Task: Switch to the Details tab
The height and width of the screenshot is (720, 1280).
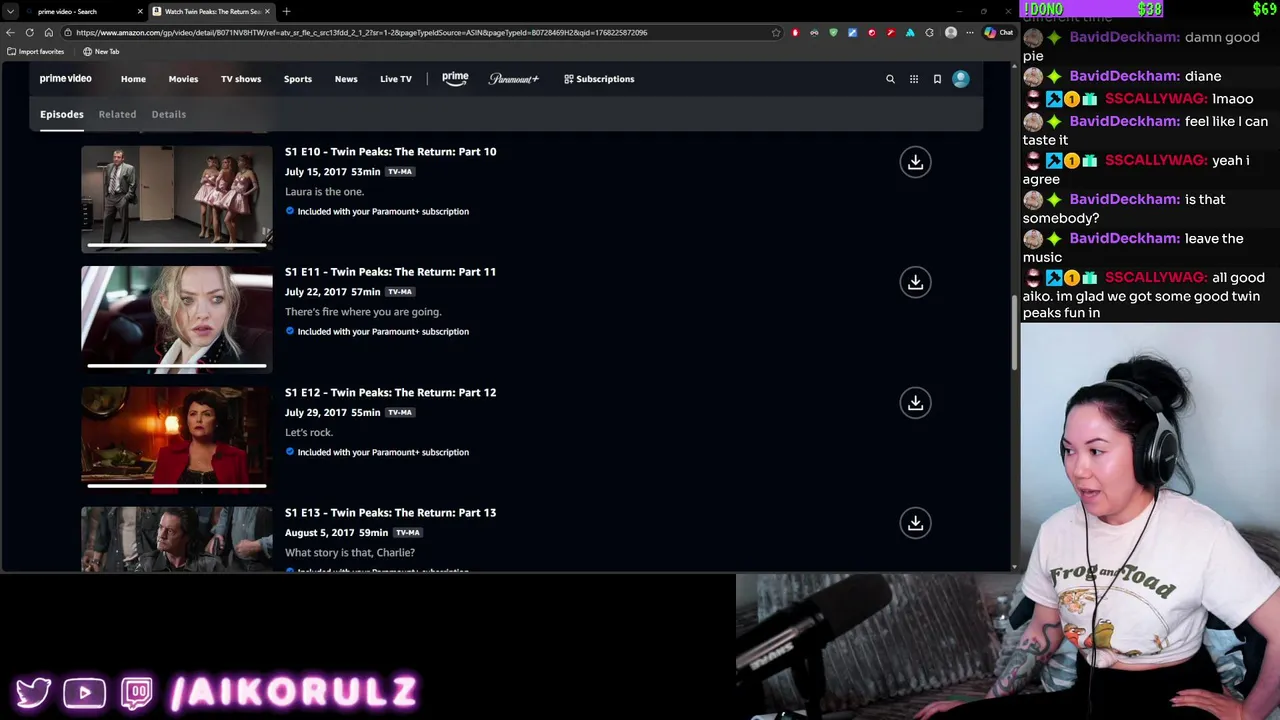Action: [x=169, y=114]
